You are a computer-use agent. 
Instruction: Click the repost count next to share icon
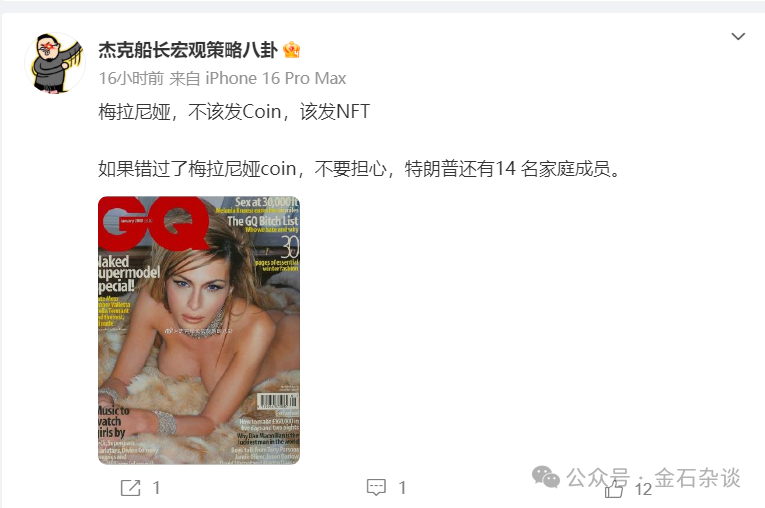(156, 488)
